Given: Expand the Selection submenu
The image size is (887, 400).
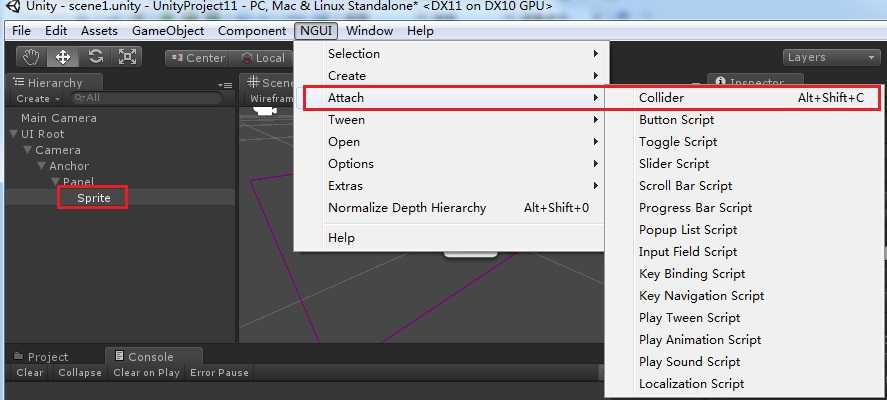Looking at the screenshot, I should coord(451,54).
